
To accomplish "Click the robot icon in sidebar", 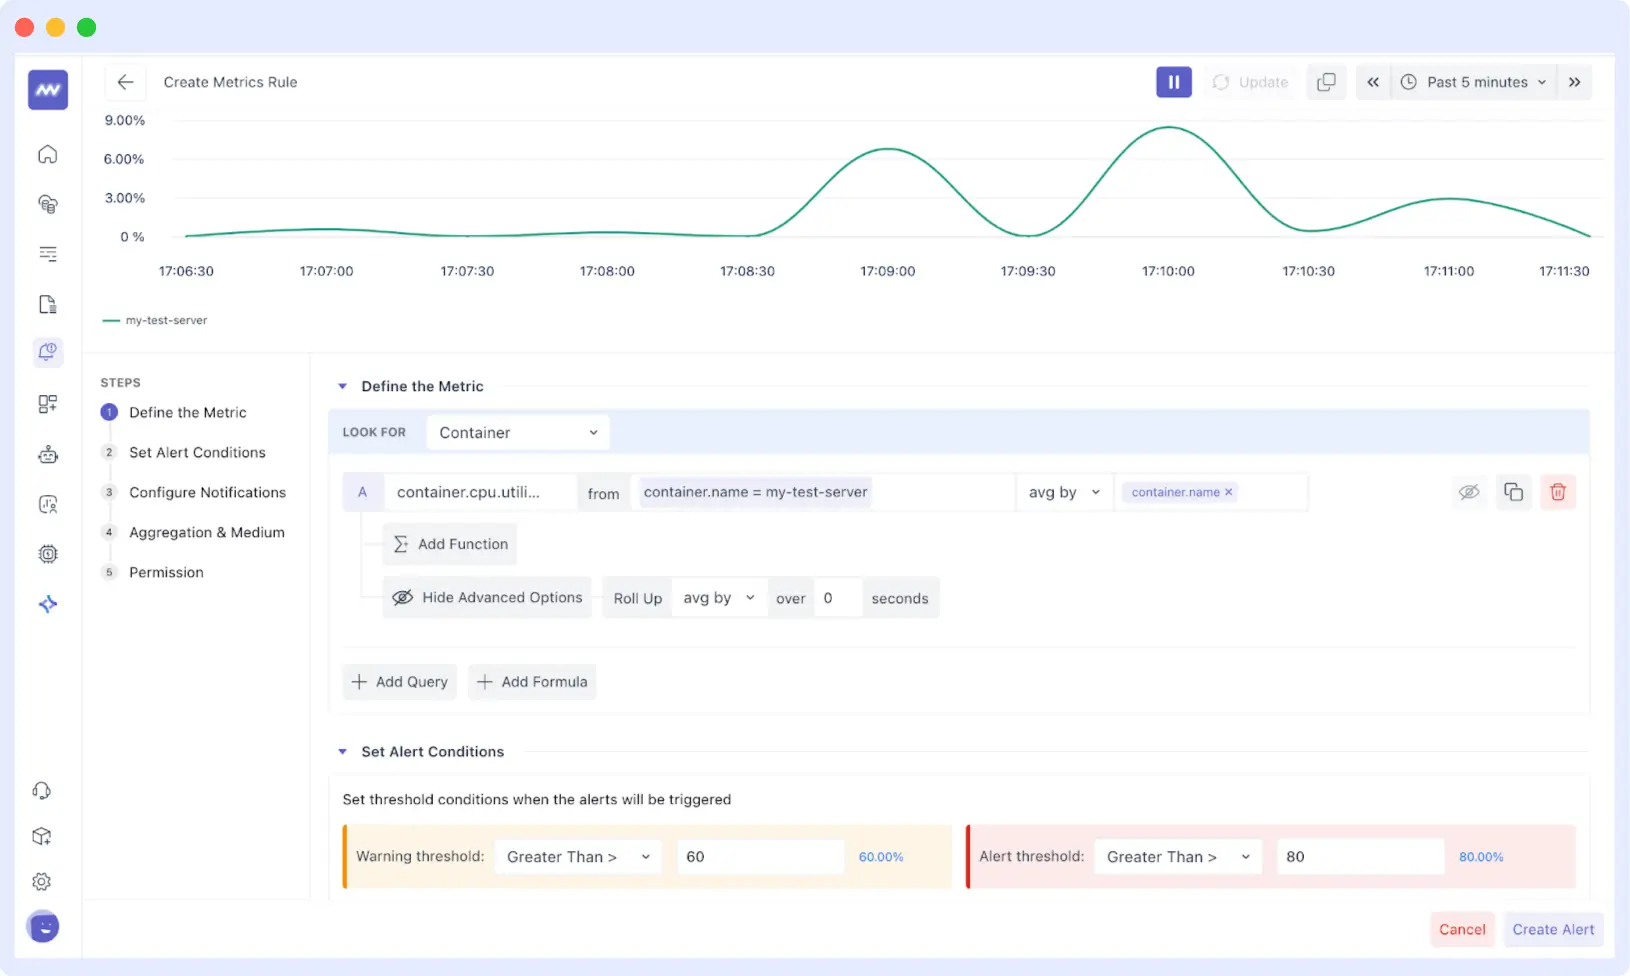I will click(47, 455).
